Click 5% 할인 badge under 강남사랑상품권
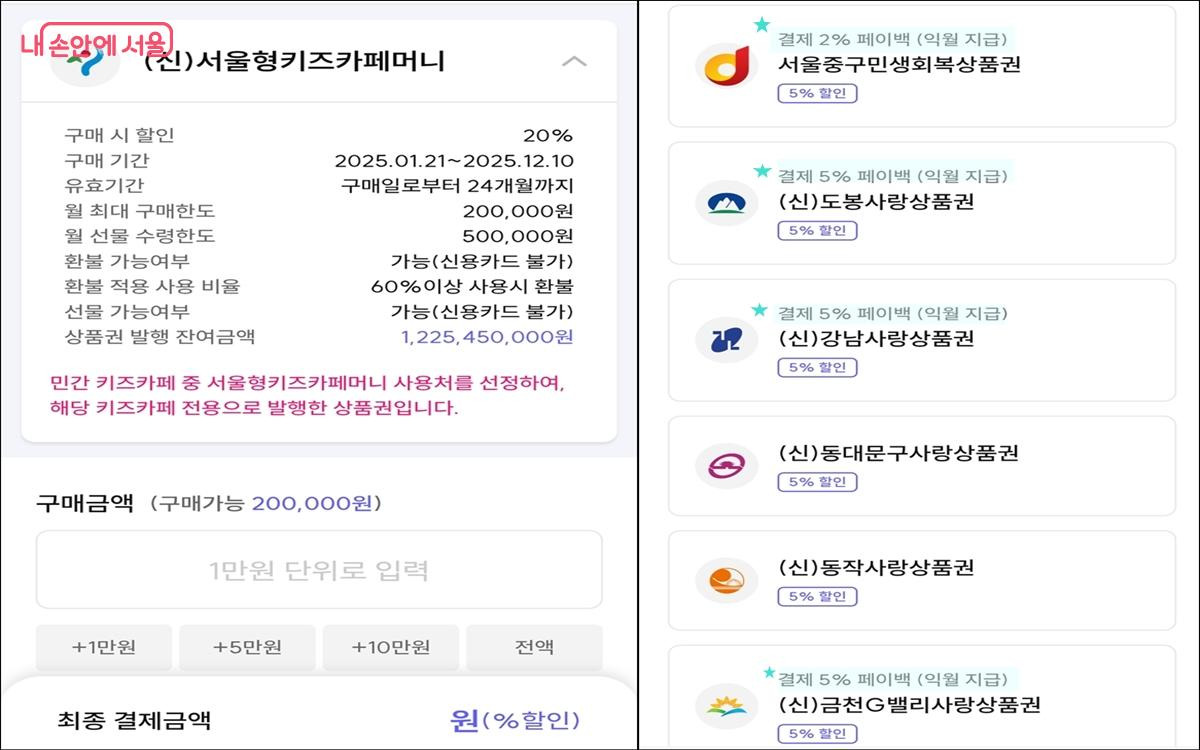Image resolution: width=1200 pixels, height=750 pixels. [x=818, y=367]
